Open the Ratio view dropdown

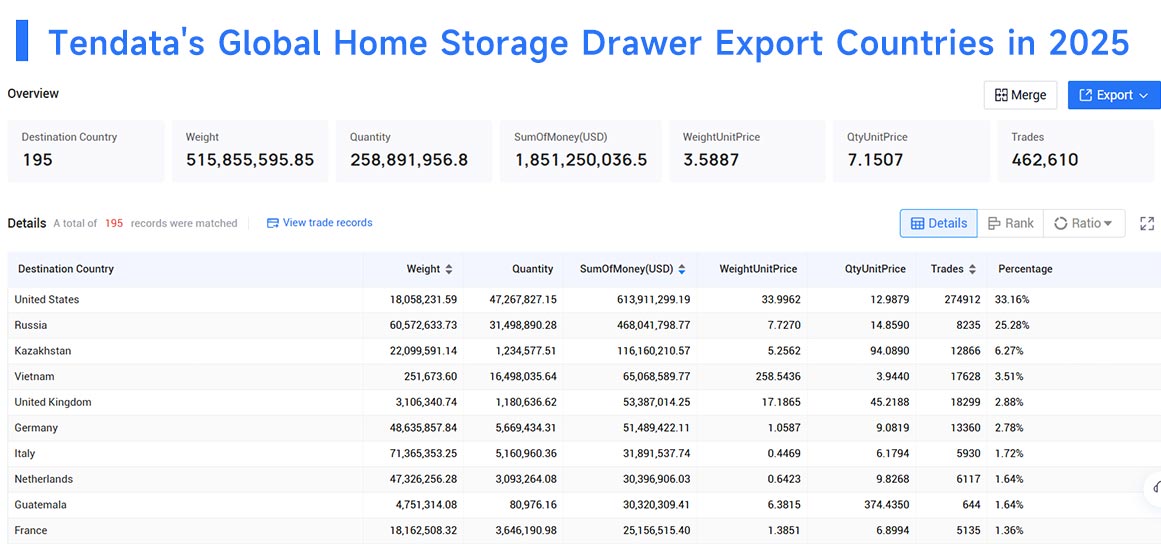point(1083,224)
